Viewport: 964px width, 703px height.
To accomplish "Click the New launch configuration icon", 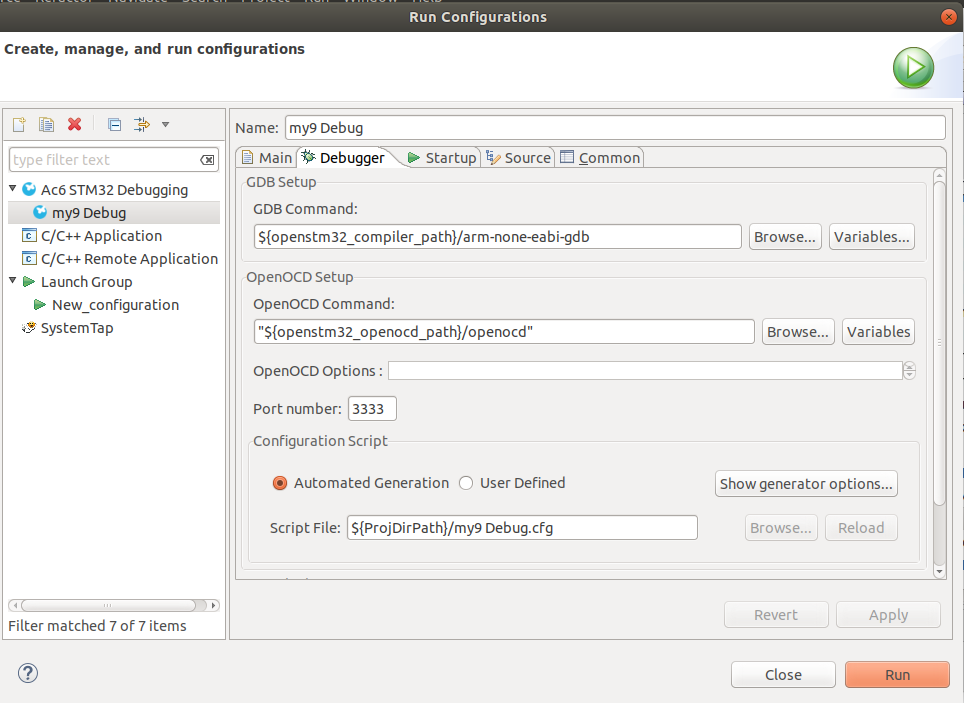I will 19,125.
